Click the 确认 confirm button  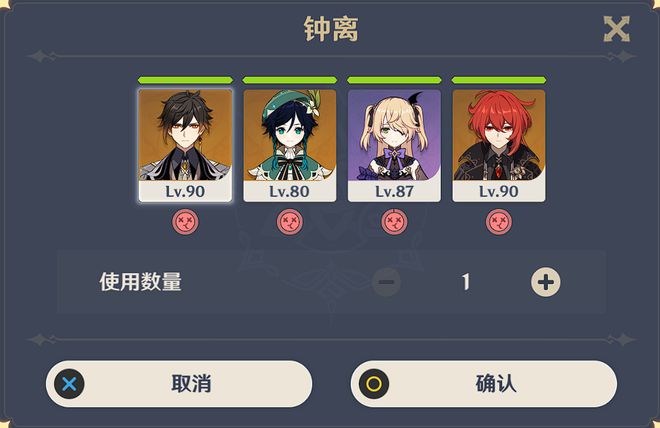484,383
